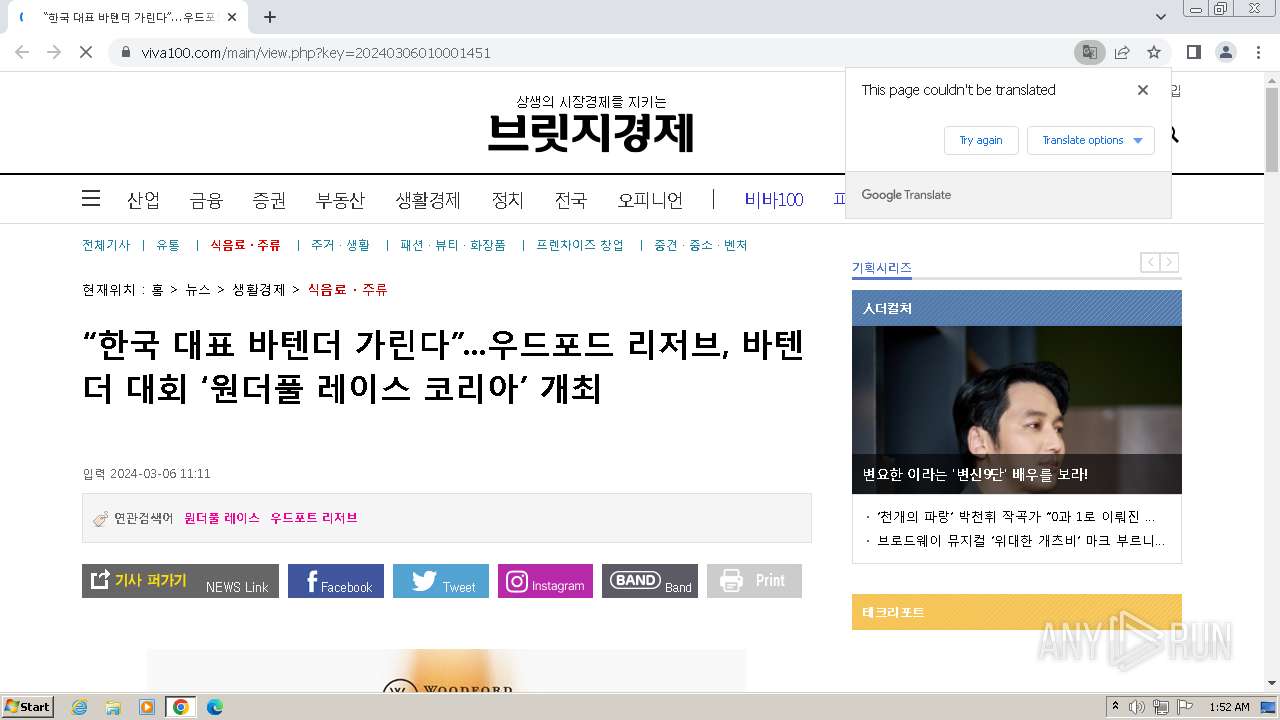Close the translate popup
The height and width of the screenshot is (720, 1280).
pos(1143,90)
